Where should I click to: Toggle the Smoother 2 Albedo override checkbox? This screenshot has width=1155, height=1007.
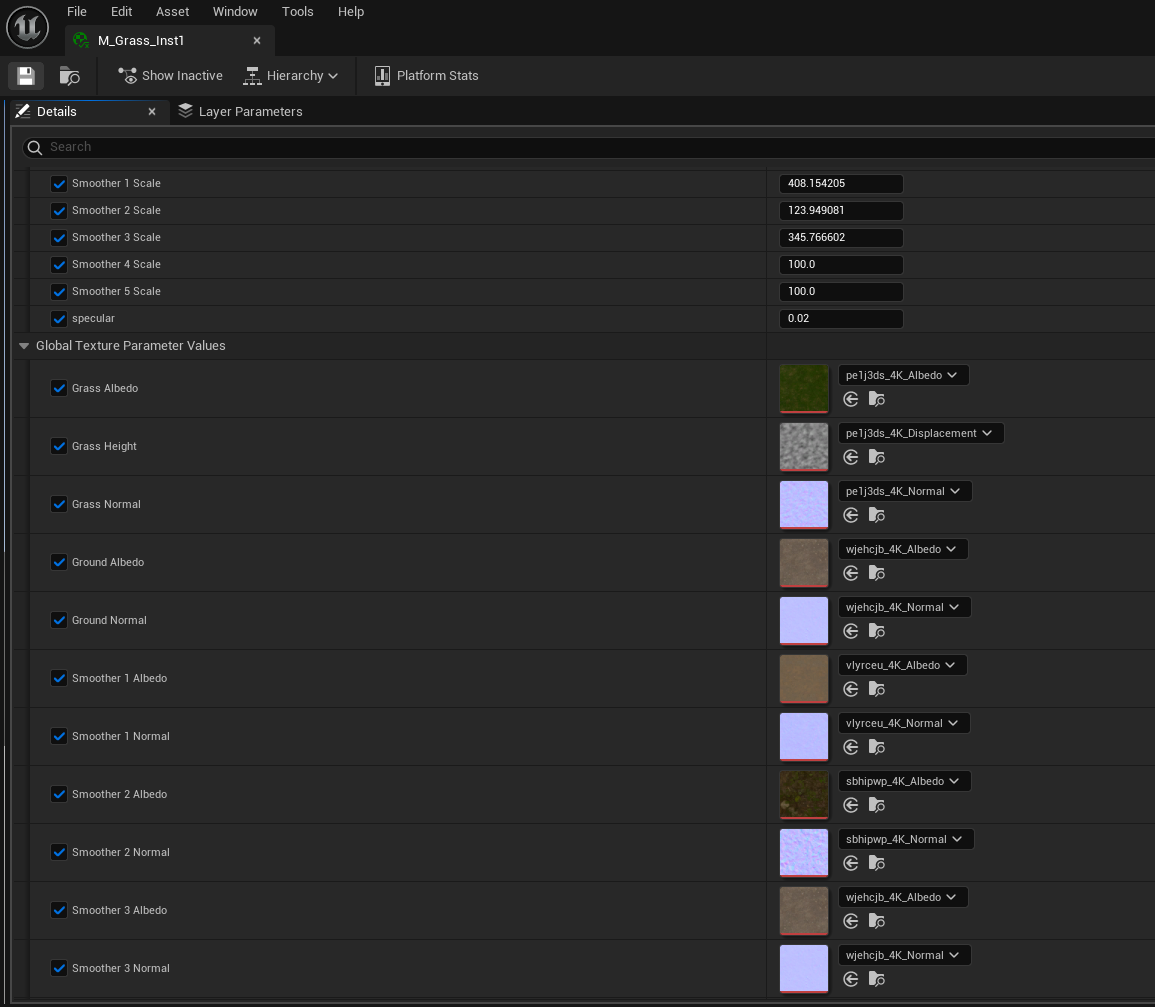pyautogui.click(x=59, y=794)
